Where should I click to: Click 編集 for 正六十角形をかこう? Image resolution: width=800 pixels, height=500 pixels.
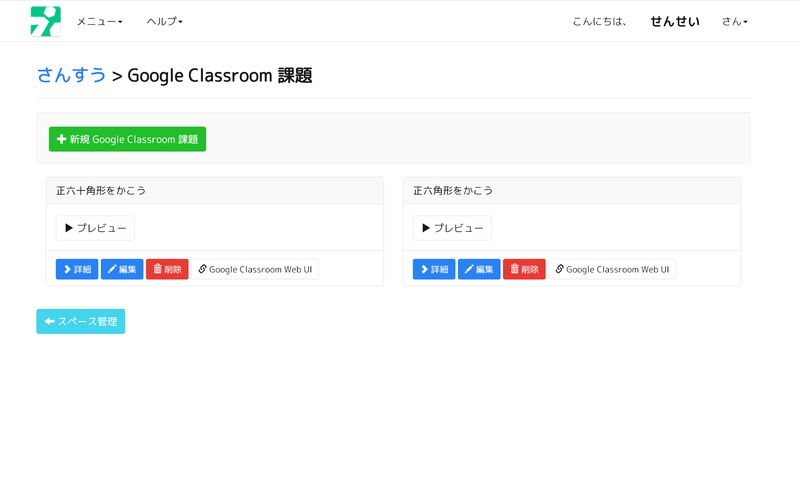[x=122, y=269]
